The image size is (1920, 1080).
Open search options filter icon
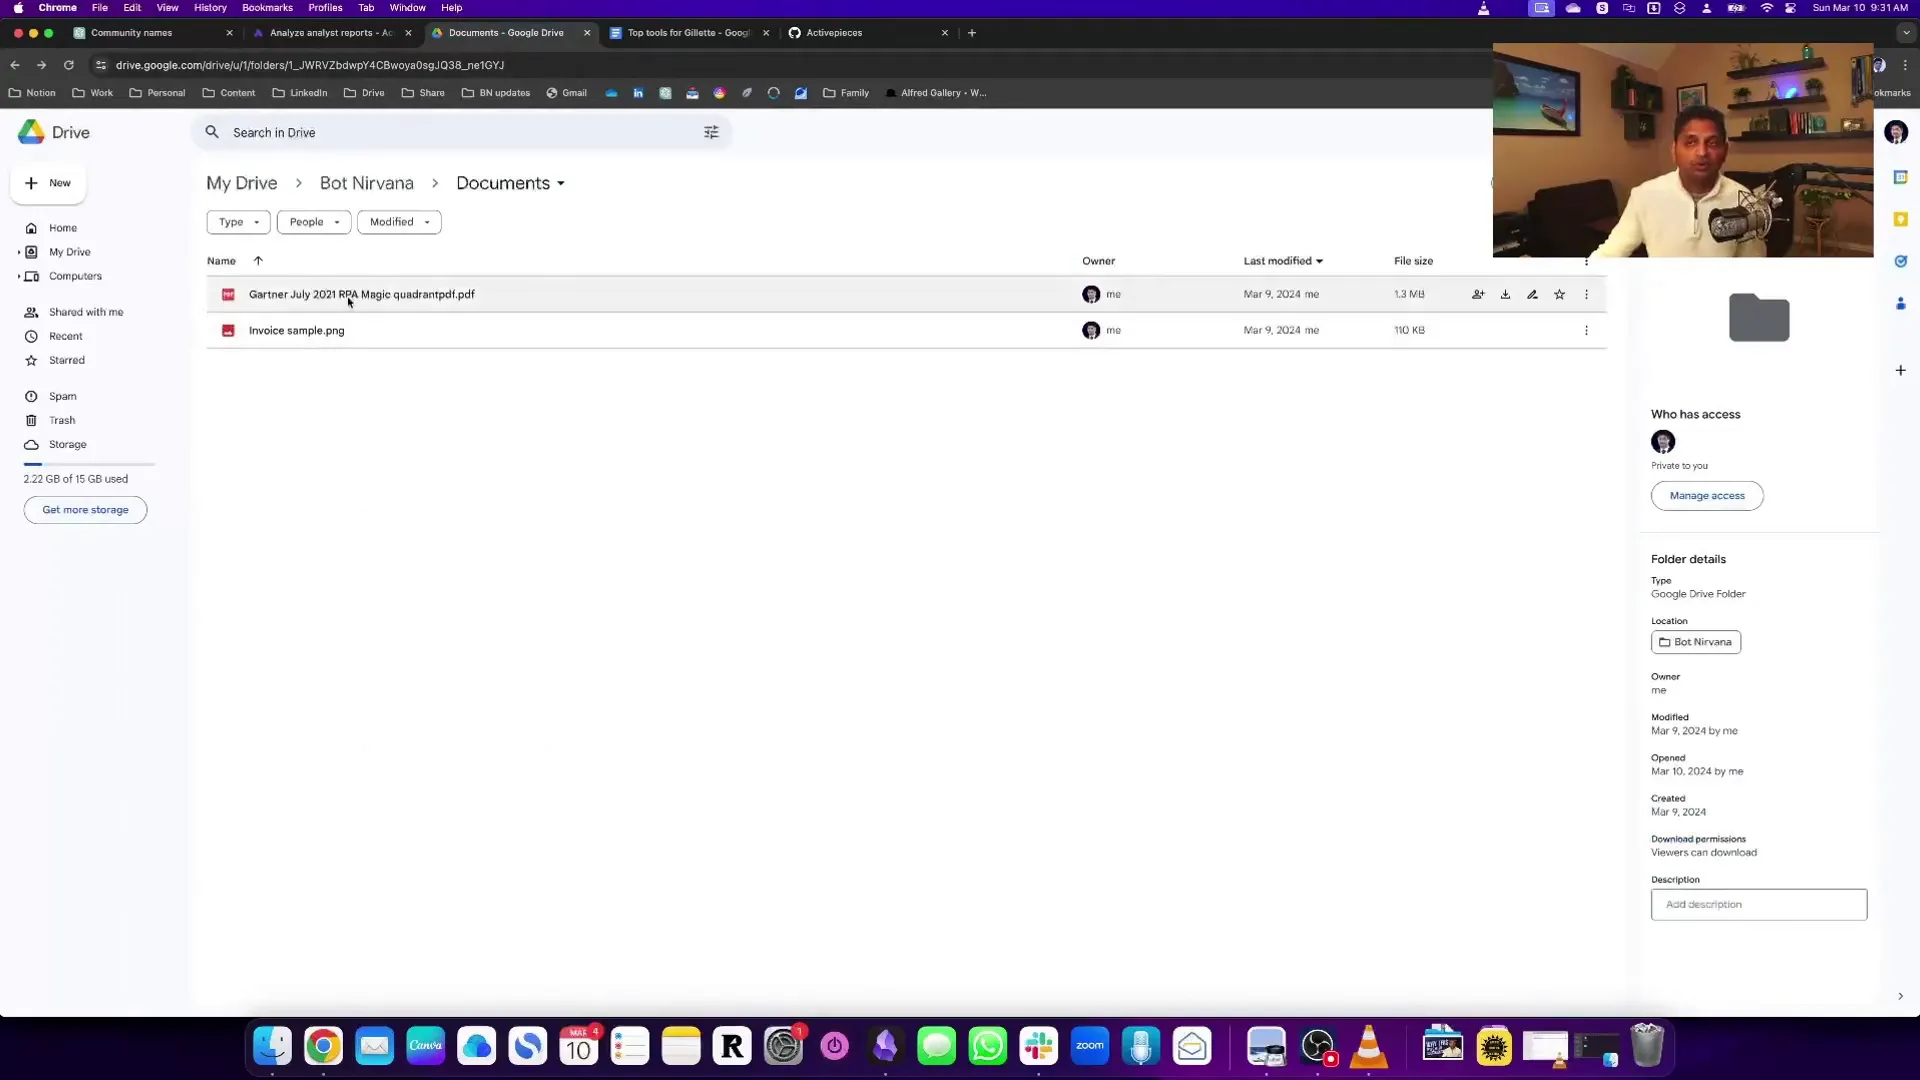coord(711,132)
